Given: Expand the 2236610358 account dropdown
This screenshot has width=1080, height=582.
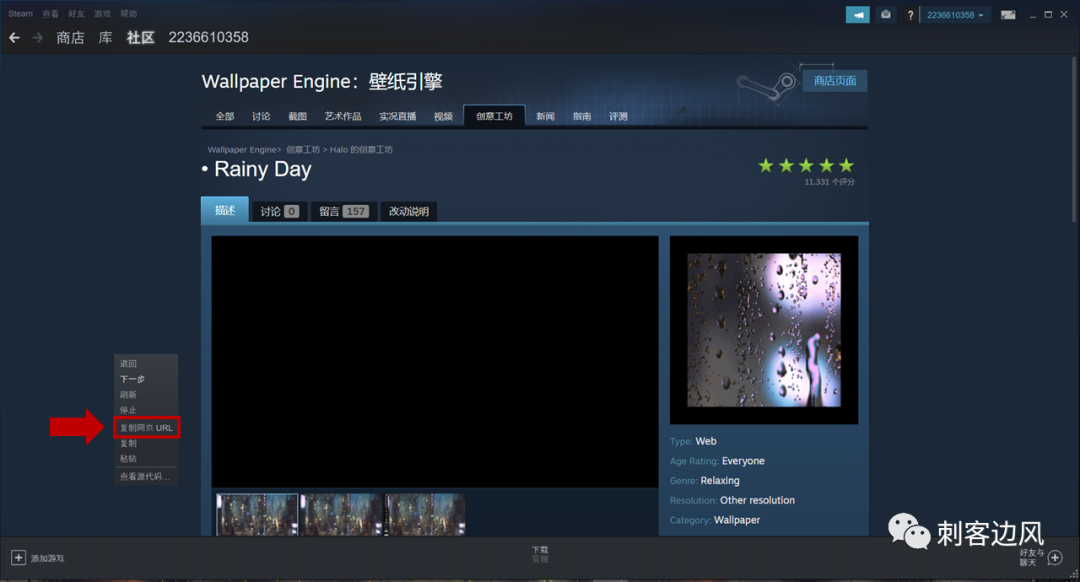Looking at the screenshot, I should click(955, 14).
